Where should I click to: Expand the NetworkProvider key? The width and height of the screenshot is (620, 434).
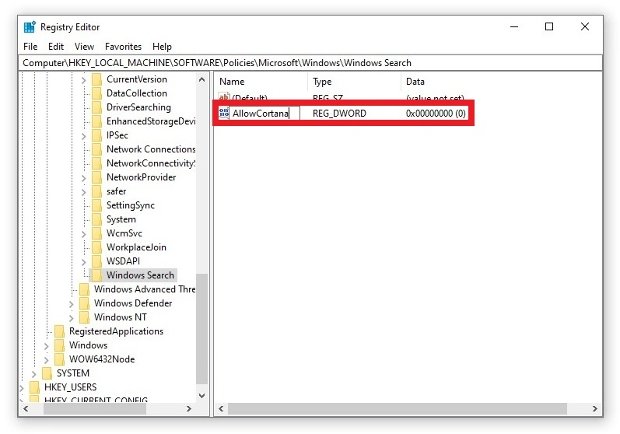click(x=83, y=178)
